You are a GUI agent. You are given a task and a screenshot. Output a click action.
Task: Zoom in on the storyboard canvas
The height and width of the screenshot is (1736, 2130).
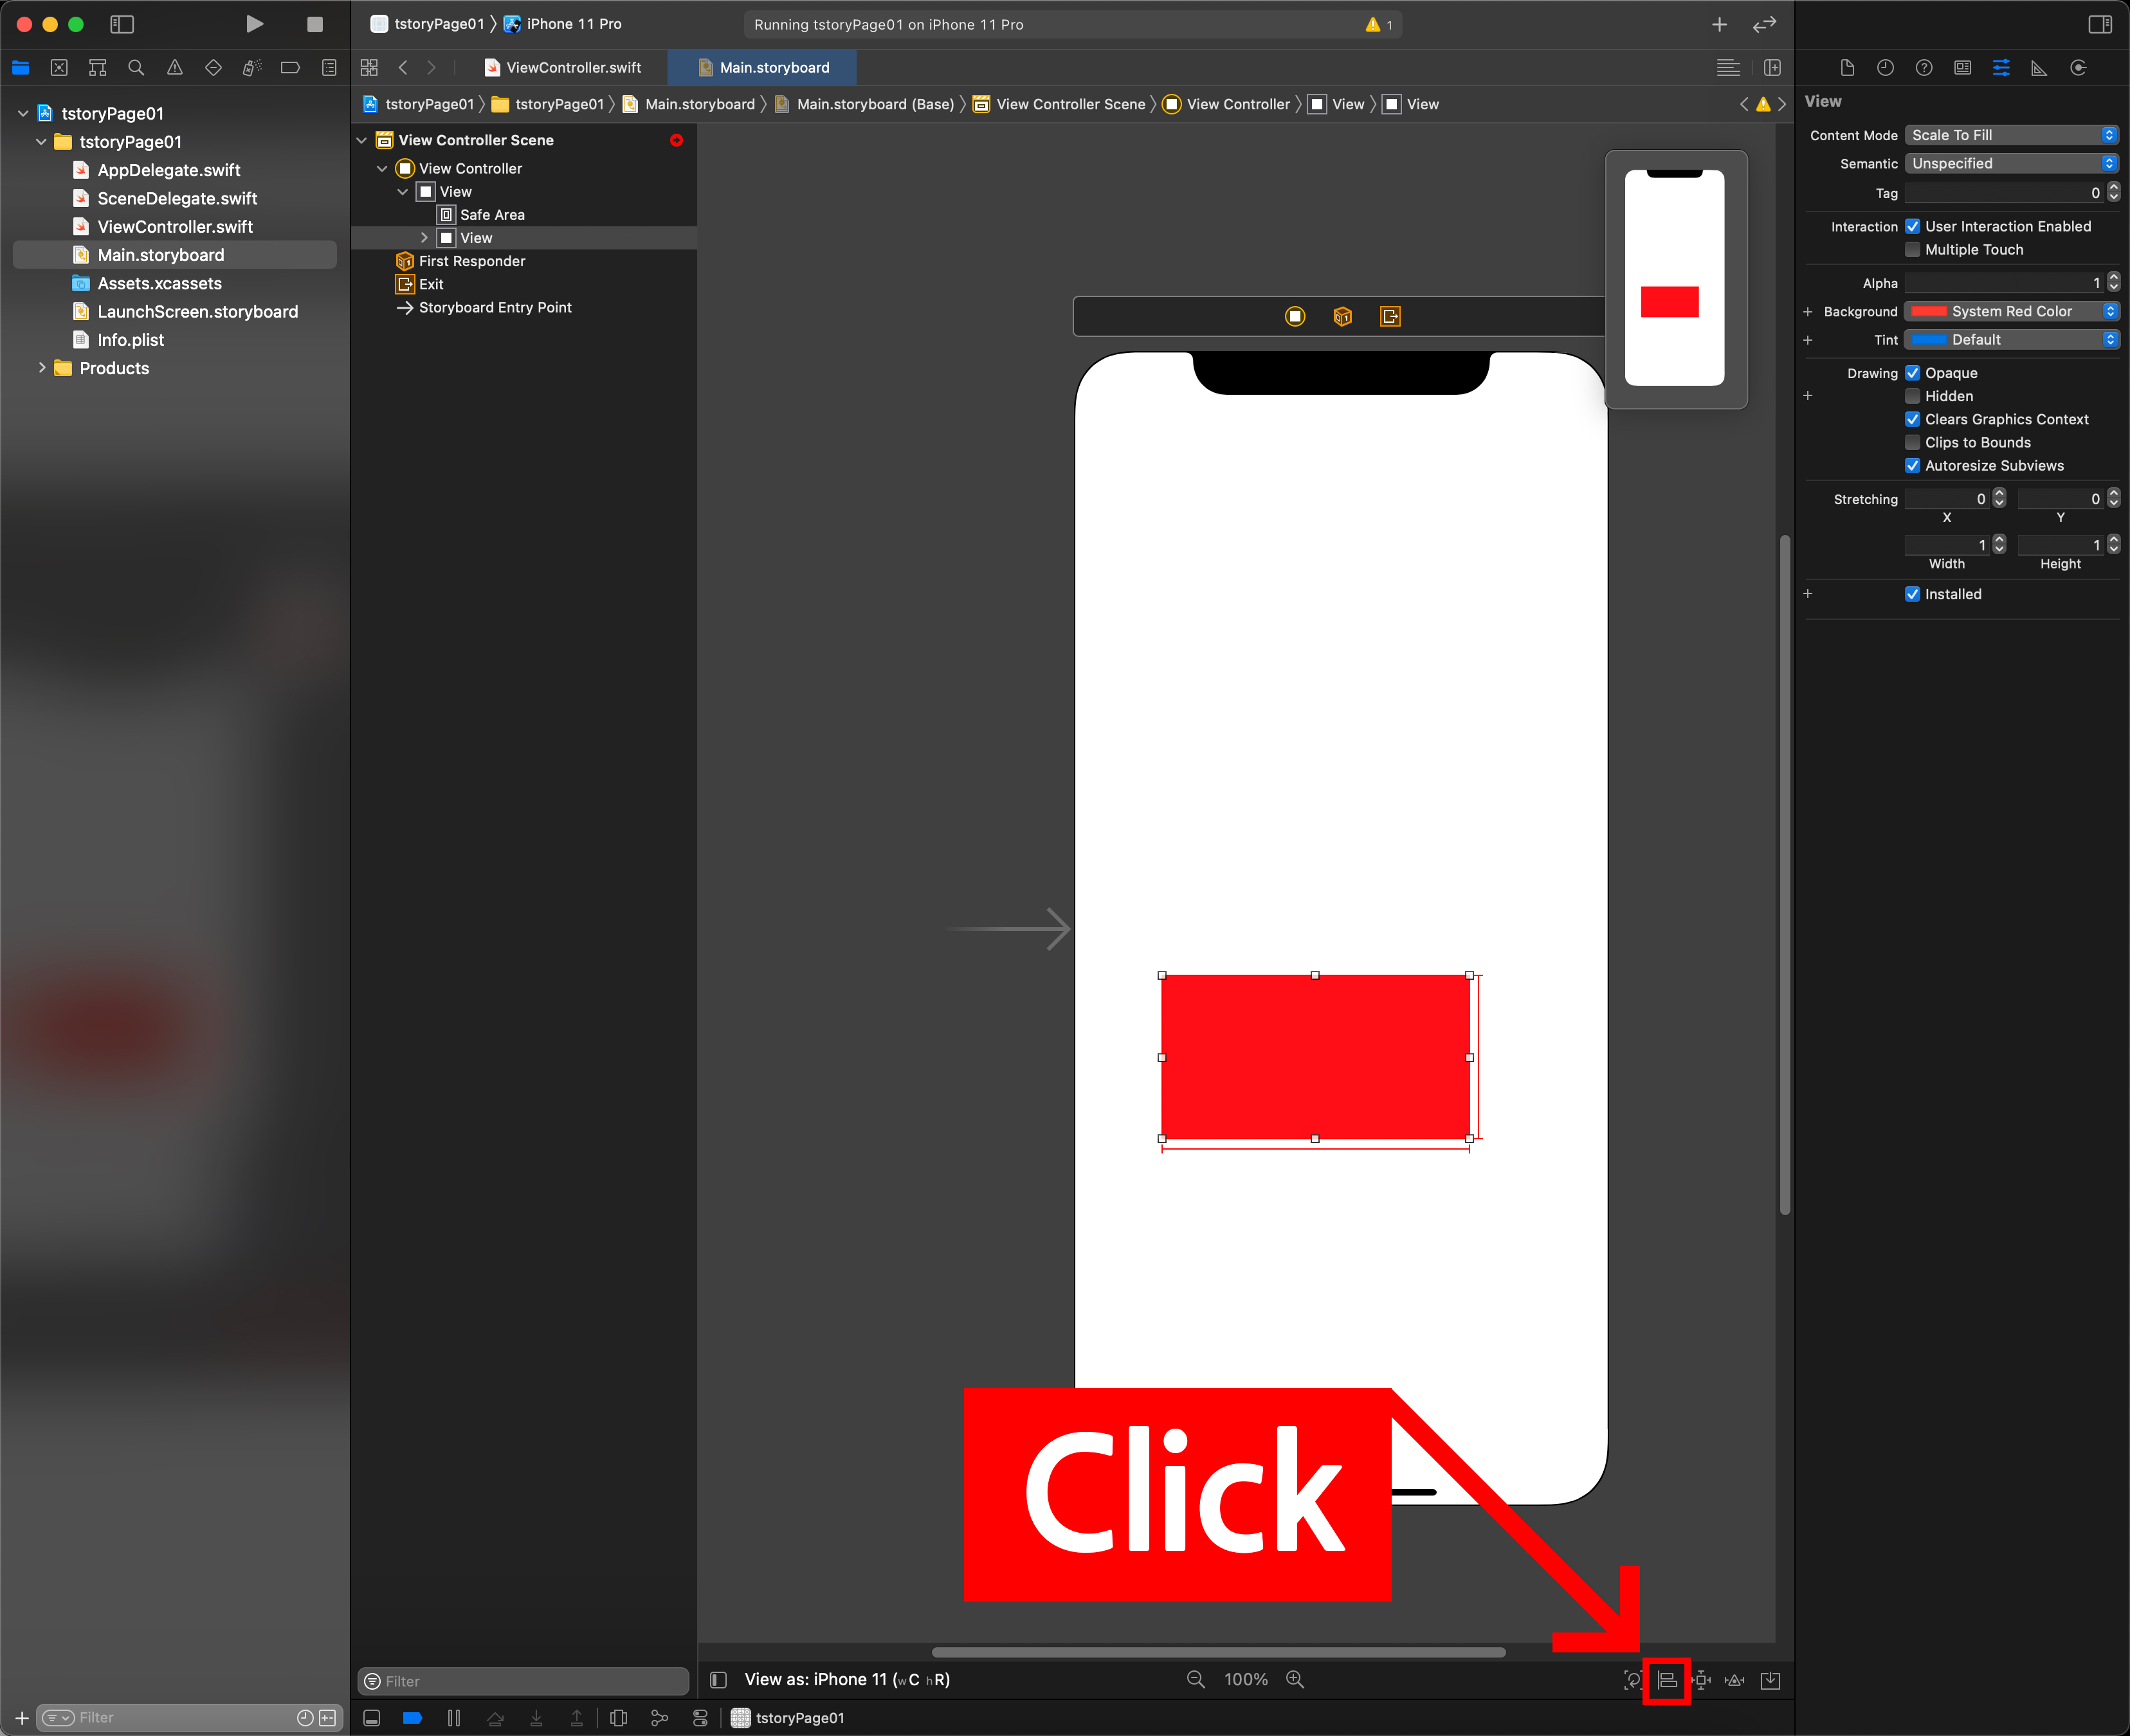[1295, 1680]
